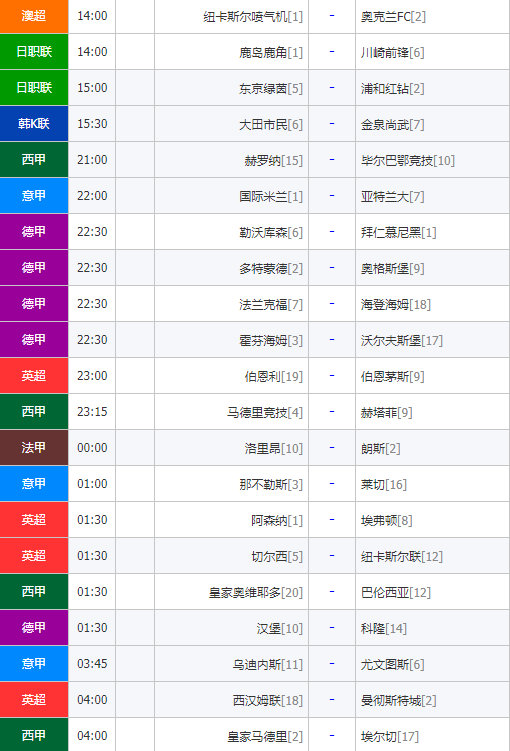The width and height of the screenshot is (510, 751).
Task: Select team 乌迪内斯[11]
Action: pos(268,664)
